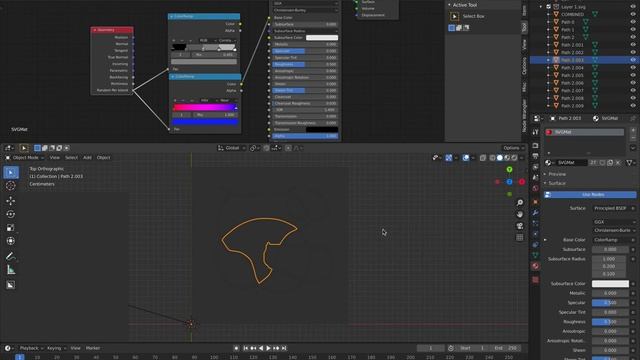640x360 pixels.
Task: Click the viewport pan hand icon
Action: click(x=520, y=214)
